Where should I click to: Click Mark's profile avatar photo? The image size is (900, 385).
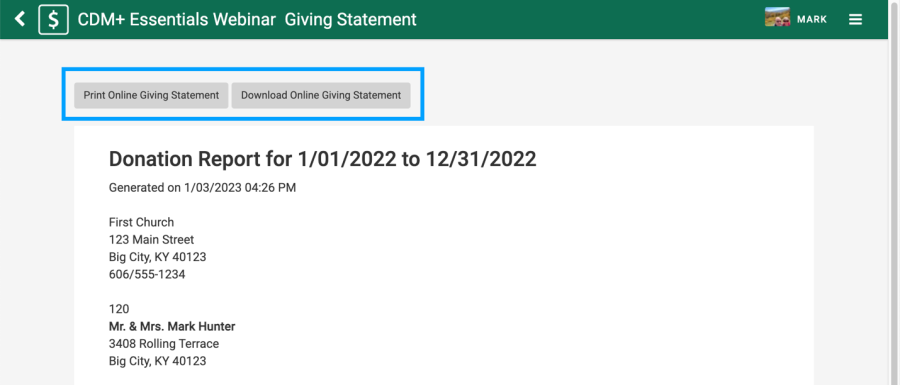(x=777, y=17)
